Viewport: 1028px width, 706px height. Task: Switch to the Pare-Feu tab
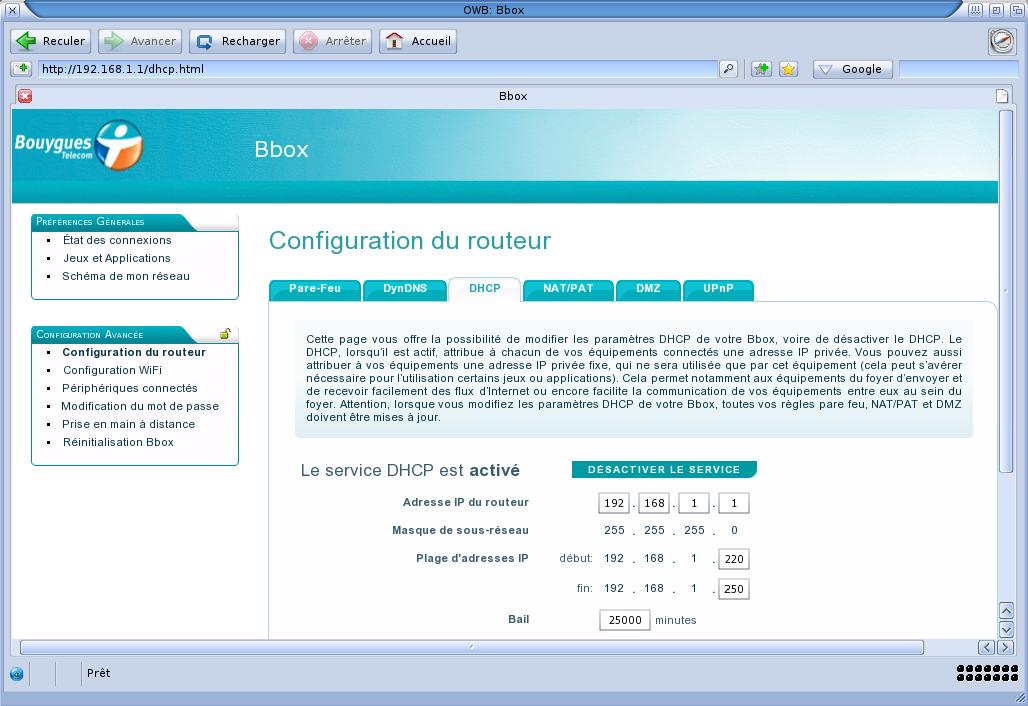(315, 289)
